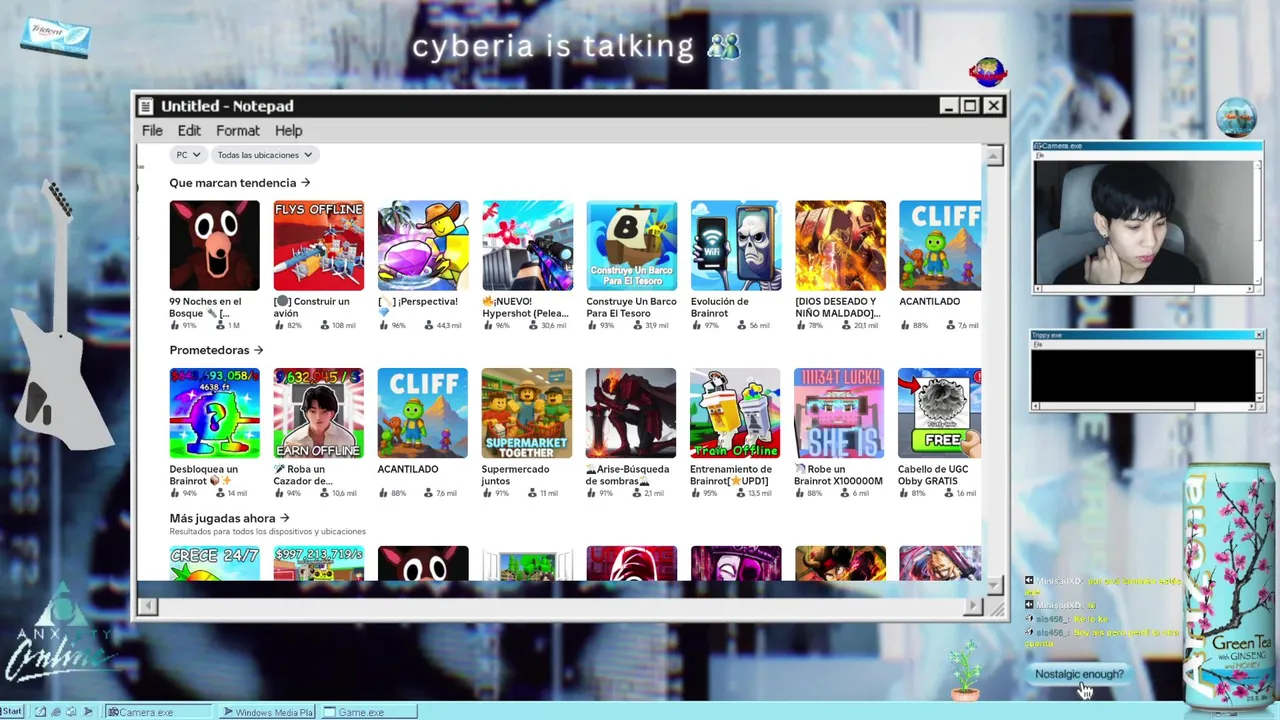Image resolution: width=1280 pixels, height=720 pixels.
Task: Click the Trident gum pack icon
Action: point(56,38)
